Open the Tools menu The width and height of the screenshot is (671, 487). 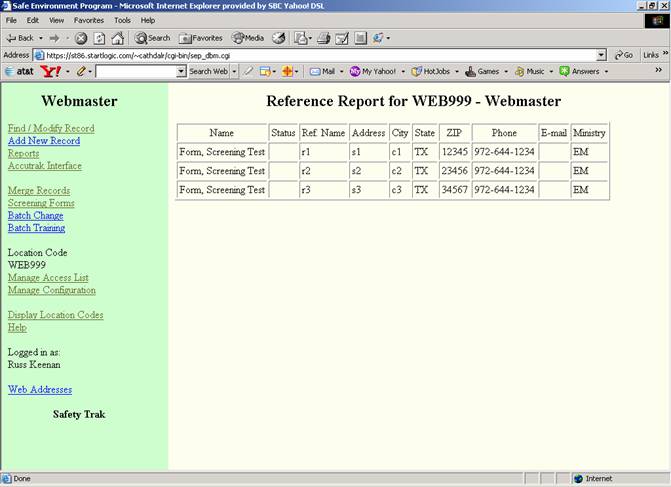tap(122, 20)
